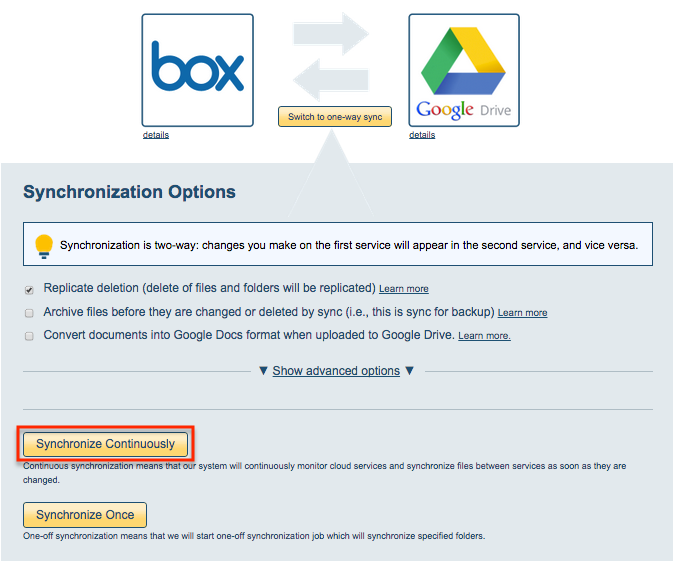
Task: Enable the Replicate deletion checkbox
Action: (x=29, y=288)
